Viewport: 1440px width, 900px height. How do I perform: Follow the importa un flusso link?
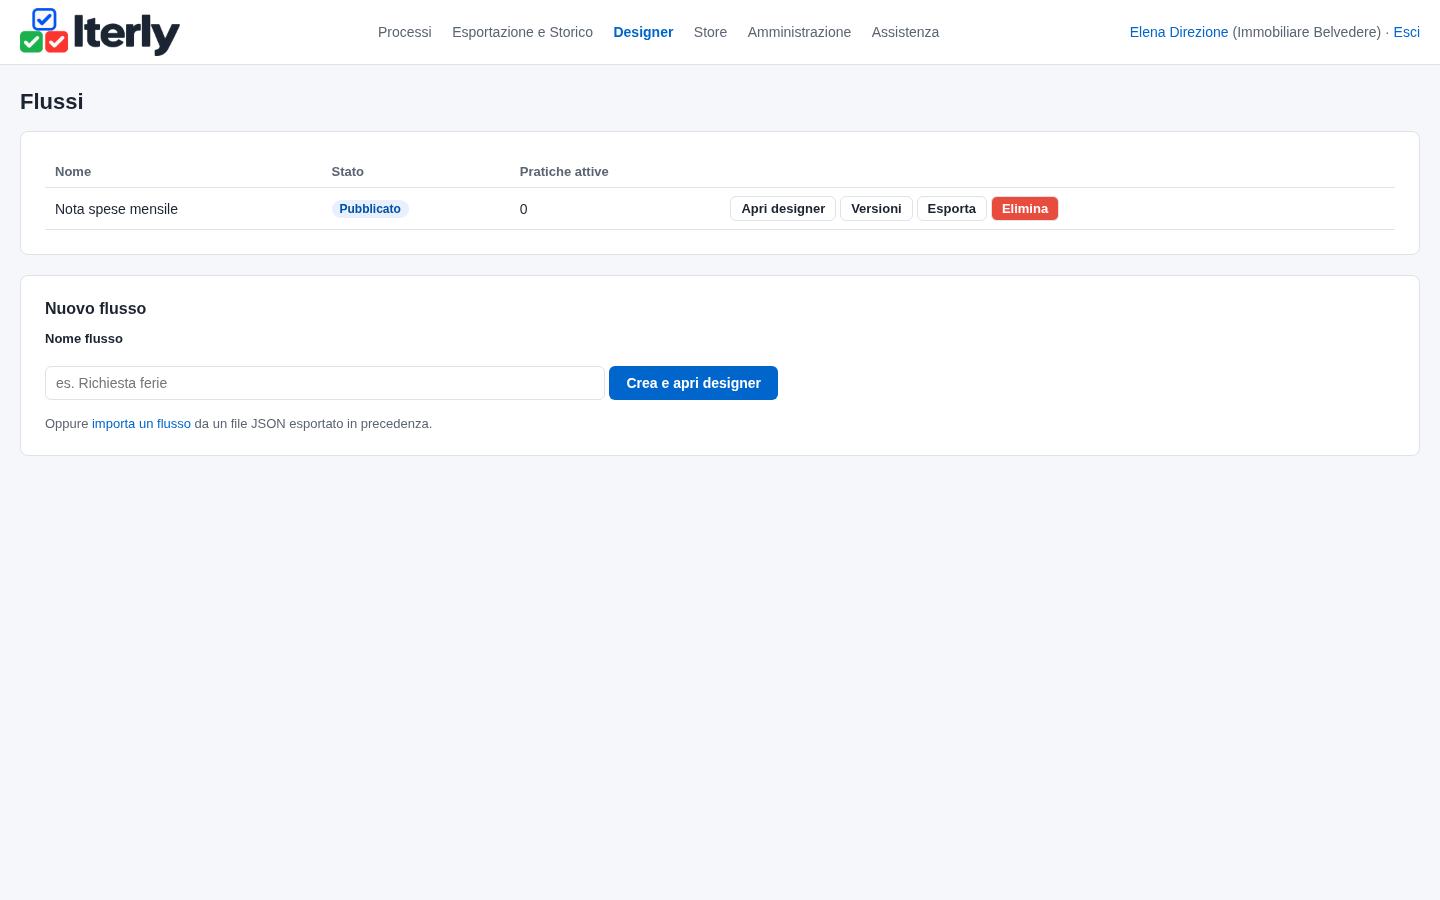[x=141, y=424]
